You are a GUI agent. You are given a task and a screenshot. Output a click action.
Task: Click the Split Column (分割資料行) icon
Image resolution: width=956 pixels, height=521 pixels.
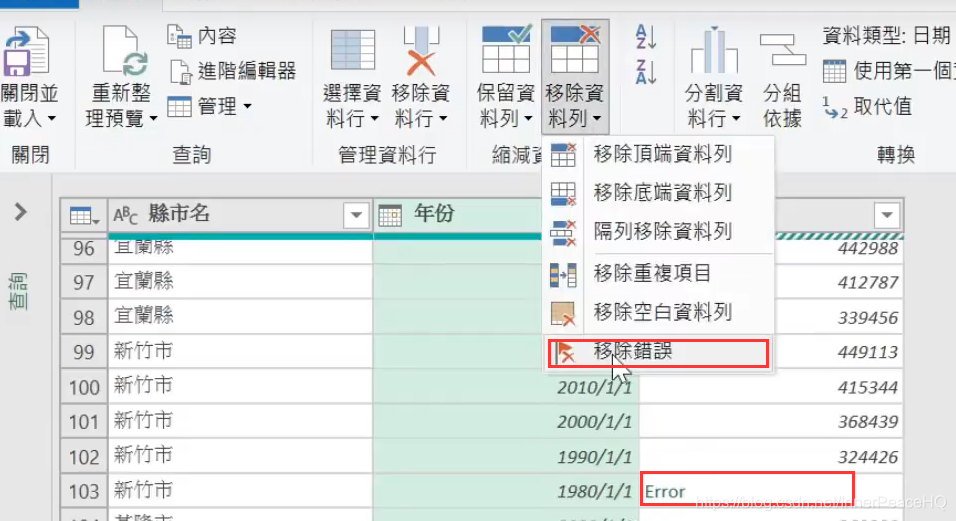(x=714, y=50)
